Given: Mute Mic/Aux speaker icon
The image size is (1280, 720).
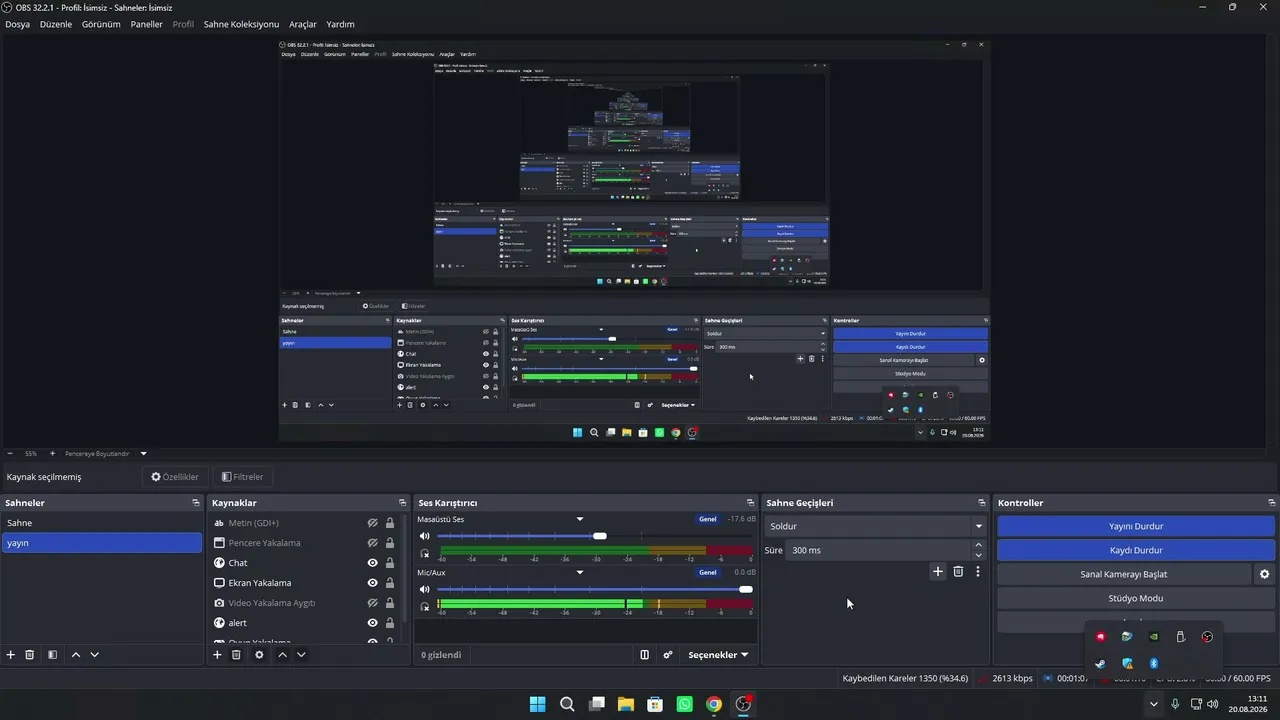Looking at the screenshot, I should [x=425, y=590].
